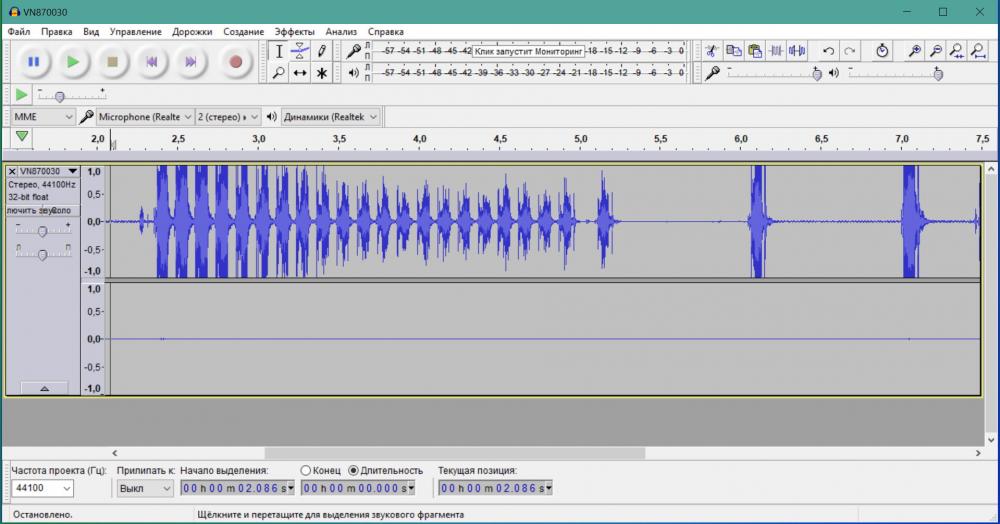The image size is (1000, 524).
Task: Click the playback speed slider knob
Action: click(x=59, y=97)
